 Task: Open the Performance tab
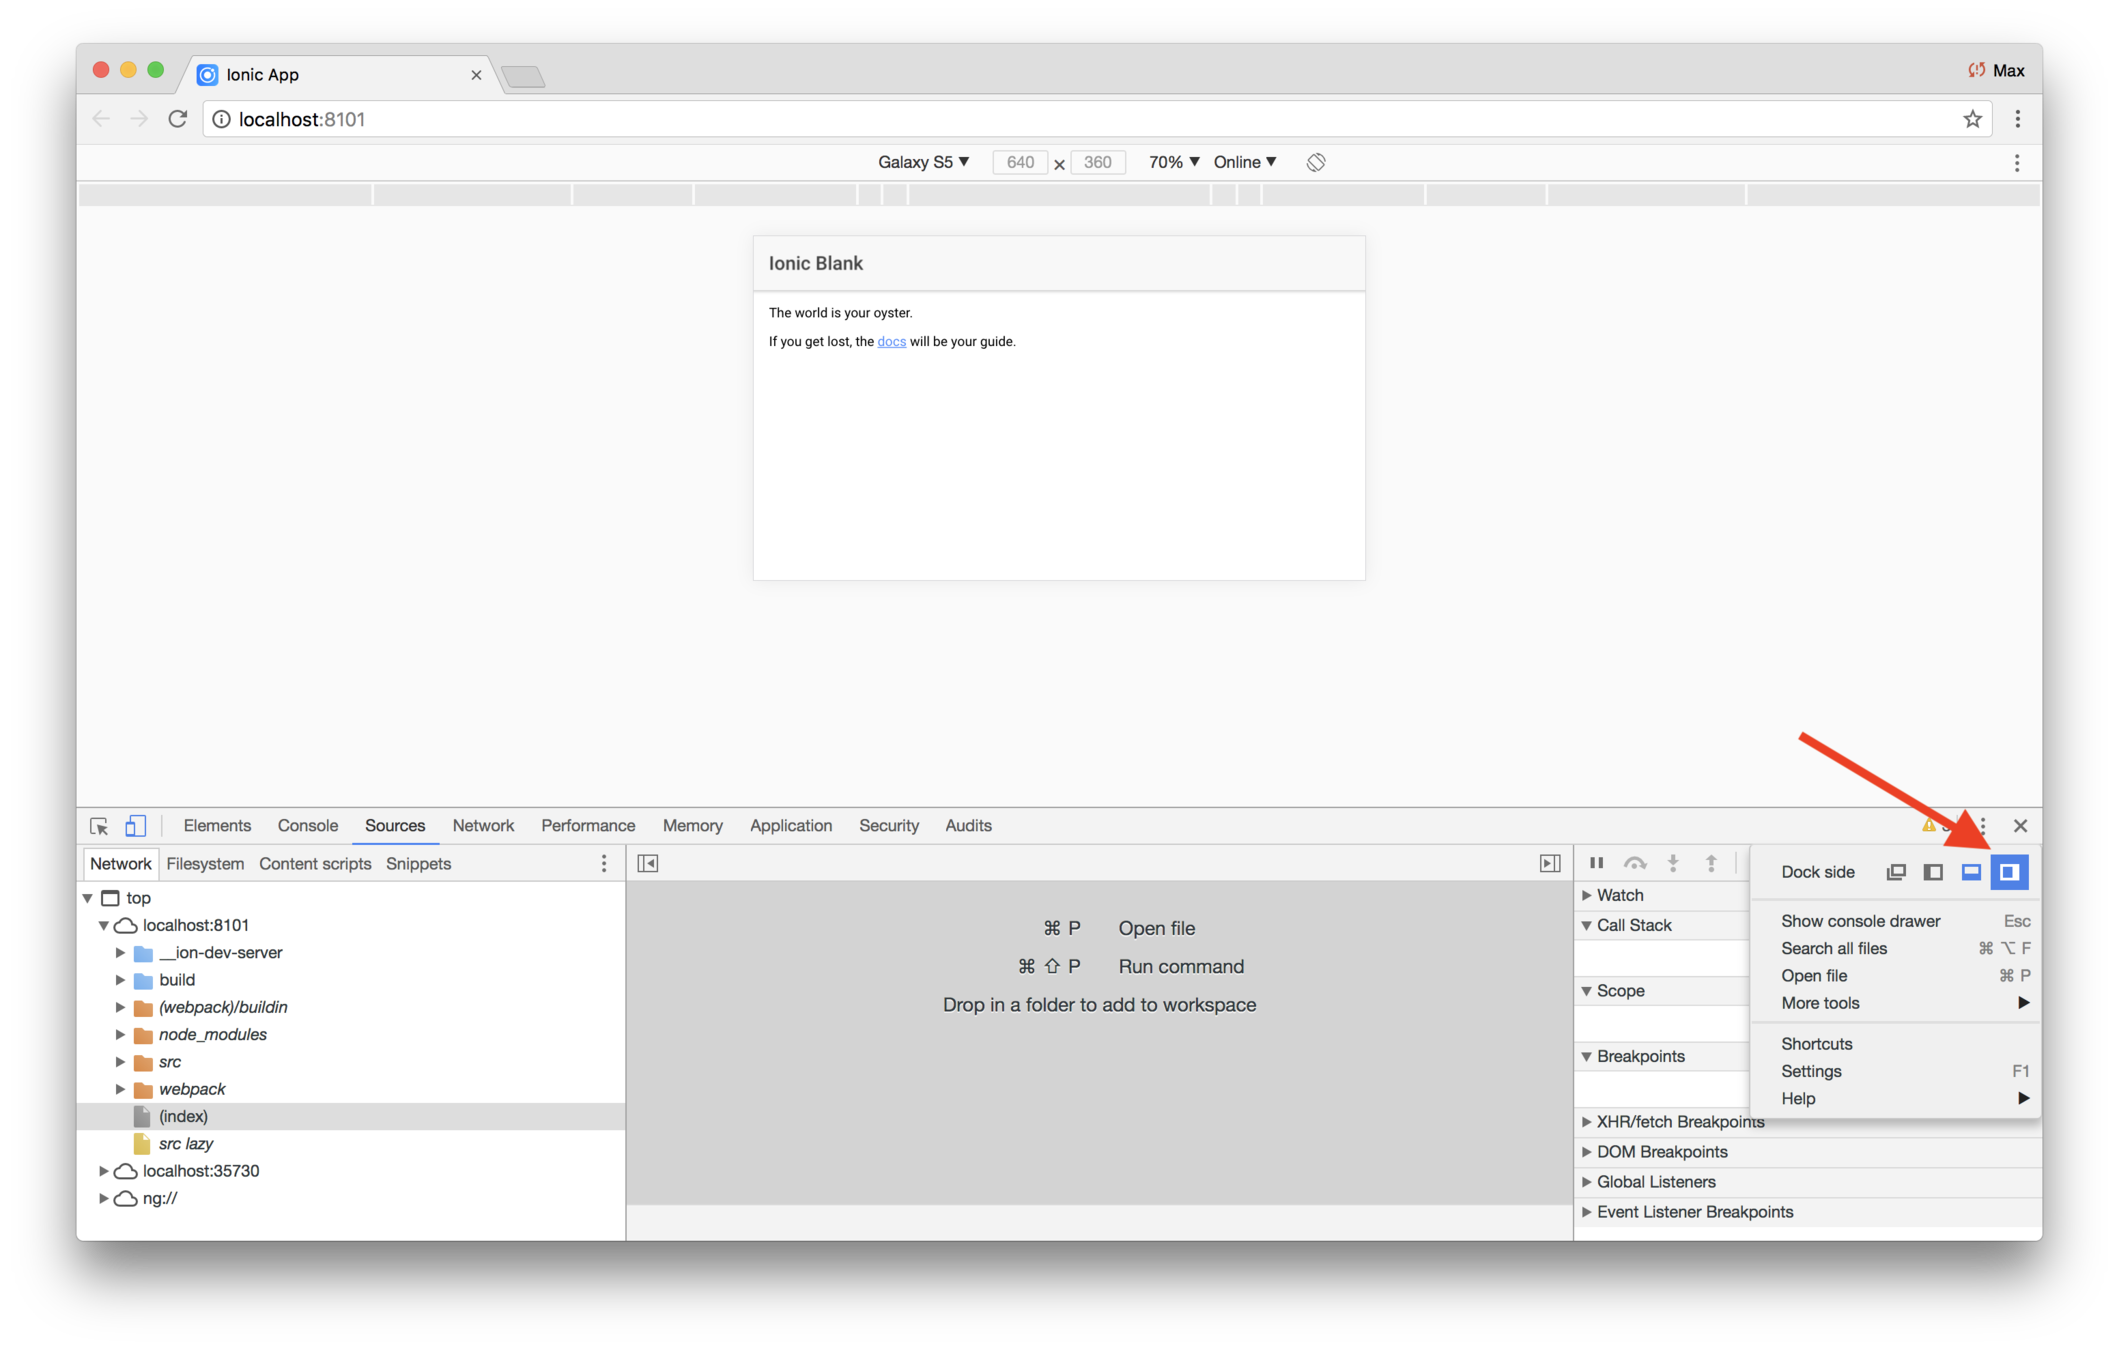coord(588,826)
